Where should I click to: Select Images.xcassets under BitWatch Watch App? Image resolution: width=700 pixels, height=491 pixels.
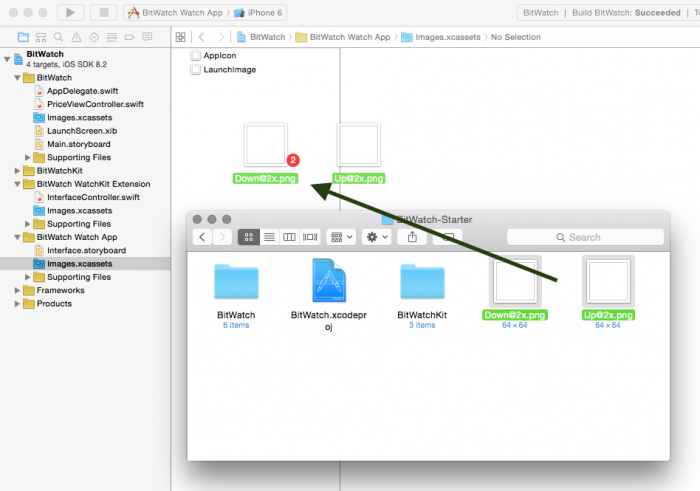click(85, 264)
